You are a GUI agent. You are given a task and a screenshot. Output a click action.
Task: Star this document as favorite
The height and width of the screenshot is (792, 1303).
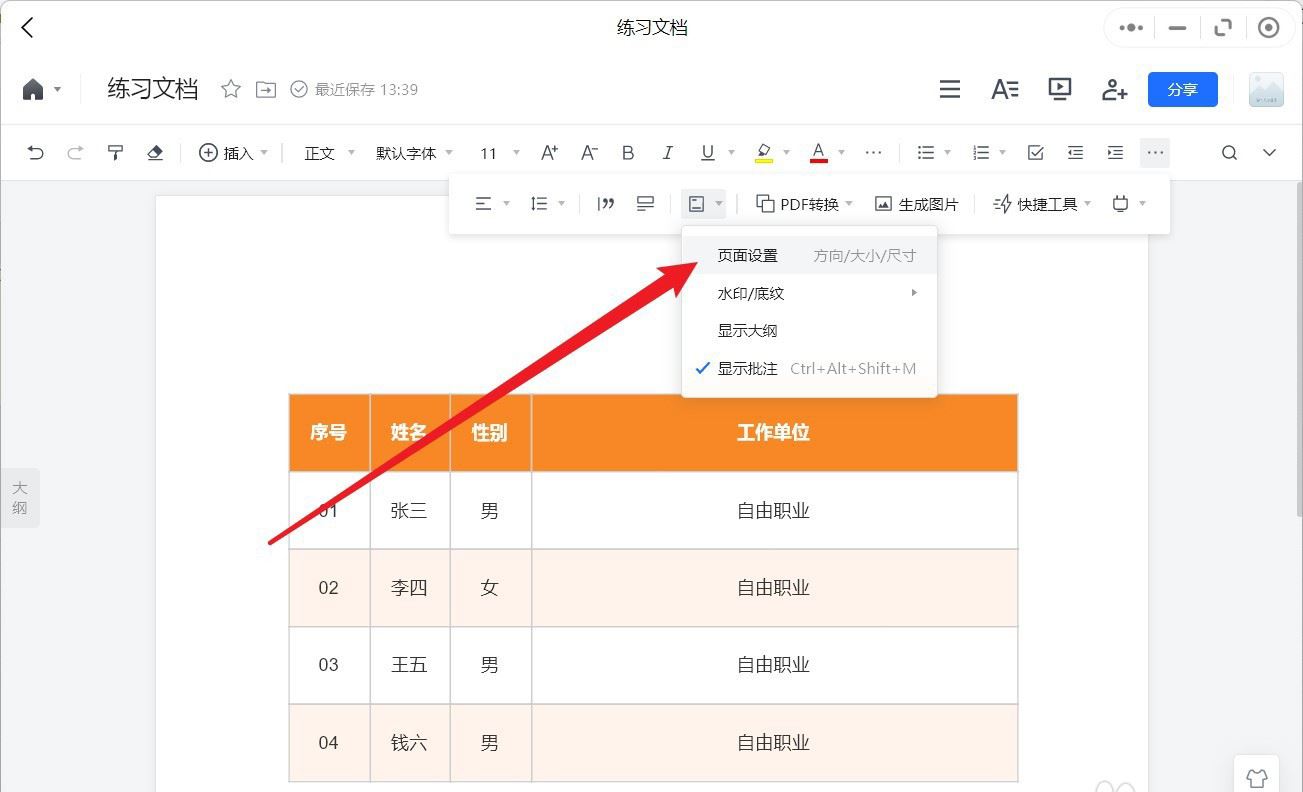(231, 89)
